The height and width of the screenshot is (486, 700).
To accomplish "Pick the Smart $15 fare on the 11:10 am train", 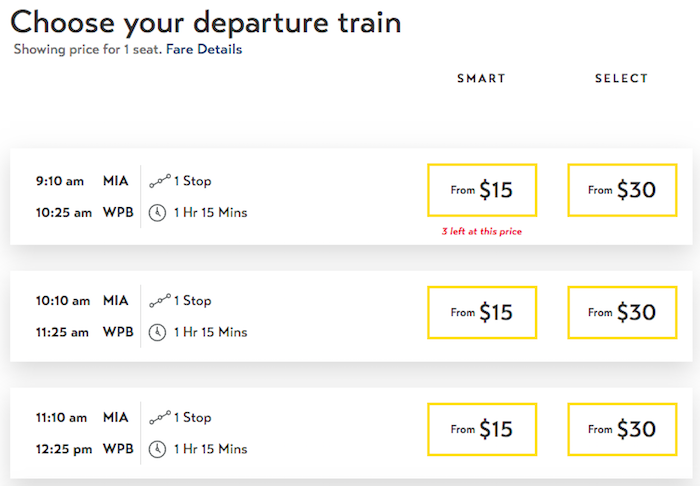I will (x=482, y=429).
